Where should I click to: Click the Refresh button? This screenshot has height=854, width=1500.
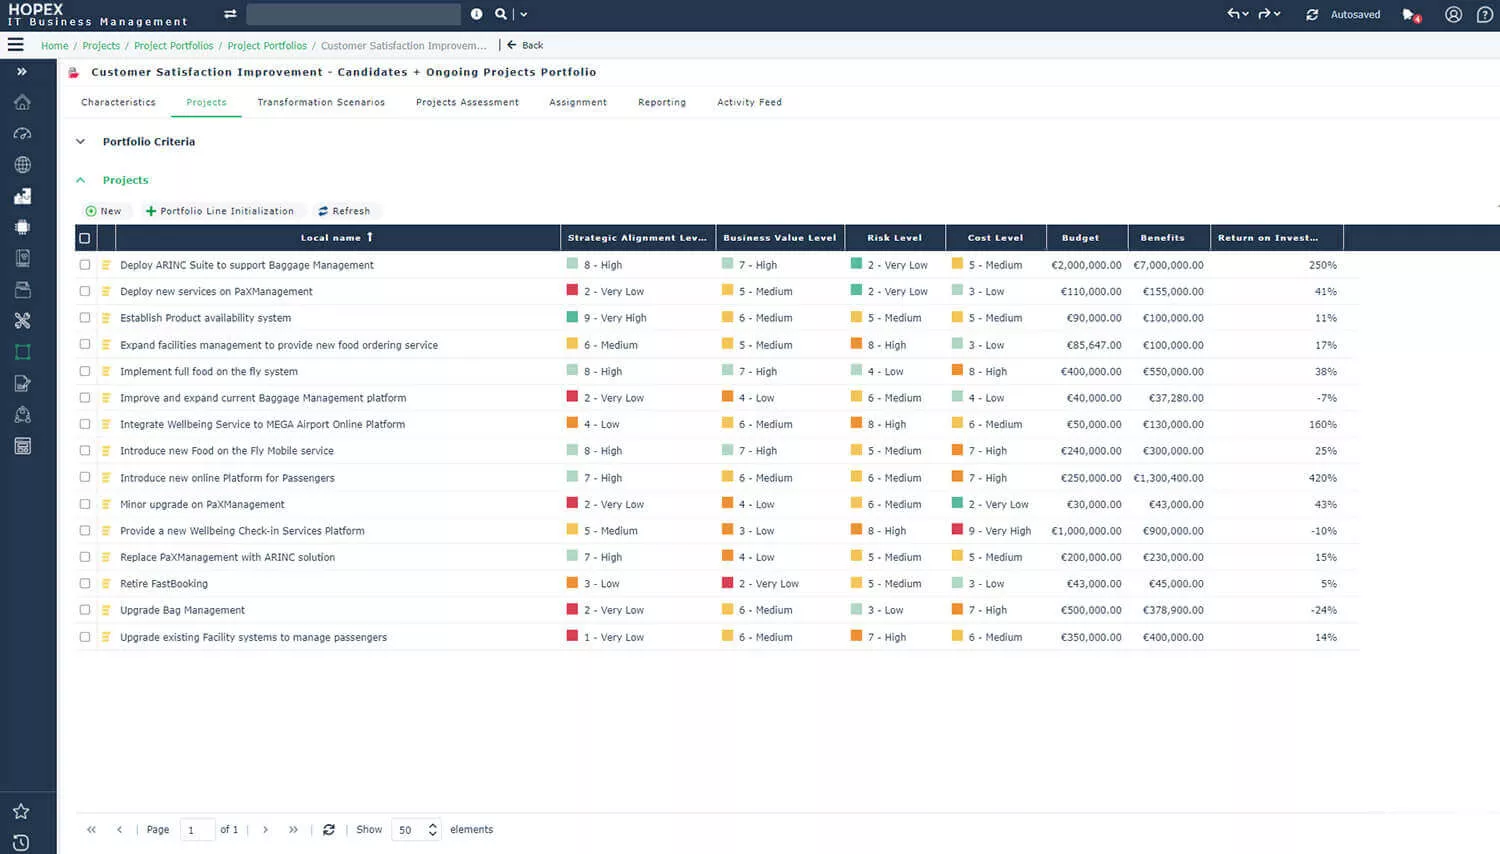coord(344,211)
